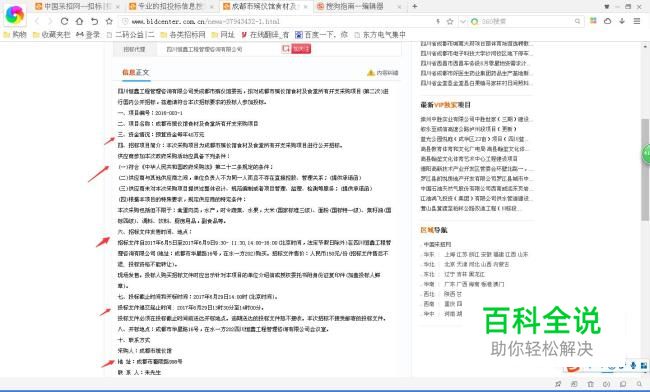Click the microphone icon on the input toolbar
The image size is (650, 392).
point(633,365)
